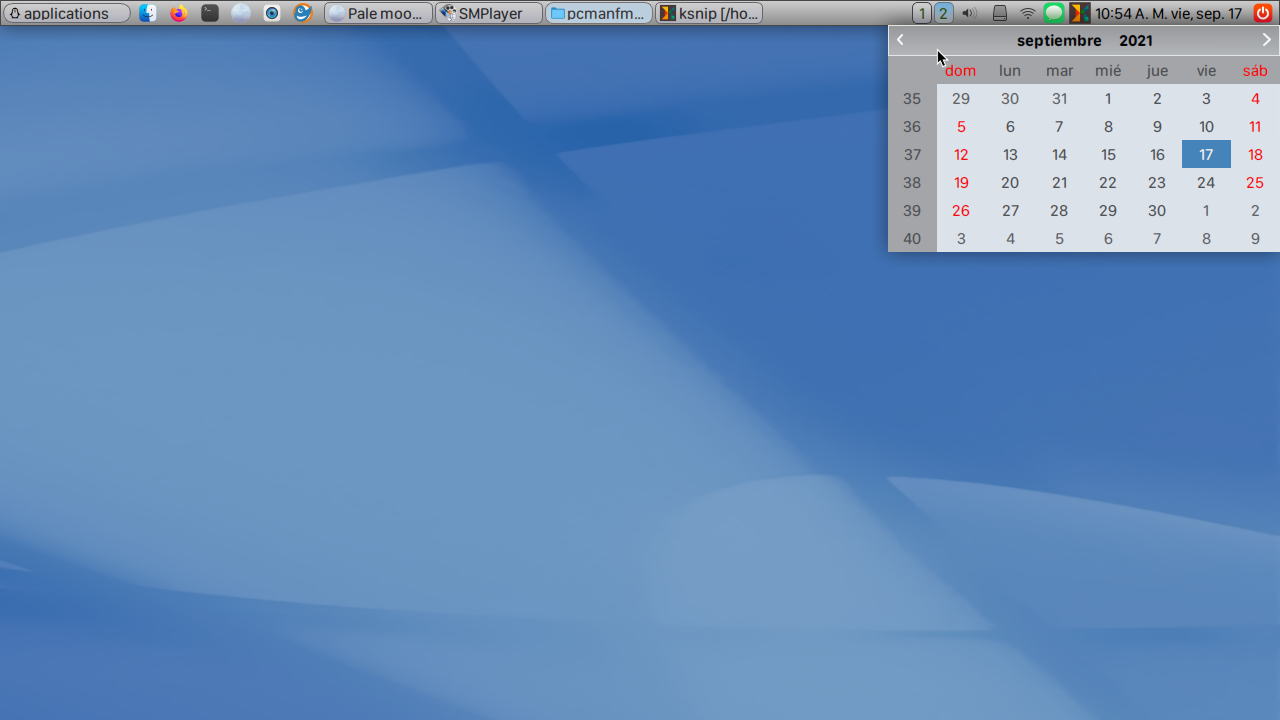
Task: Switch to the ksnip taskbar window
Action: tap(709, 13)
